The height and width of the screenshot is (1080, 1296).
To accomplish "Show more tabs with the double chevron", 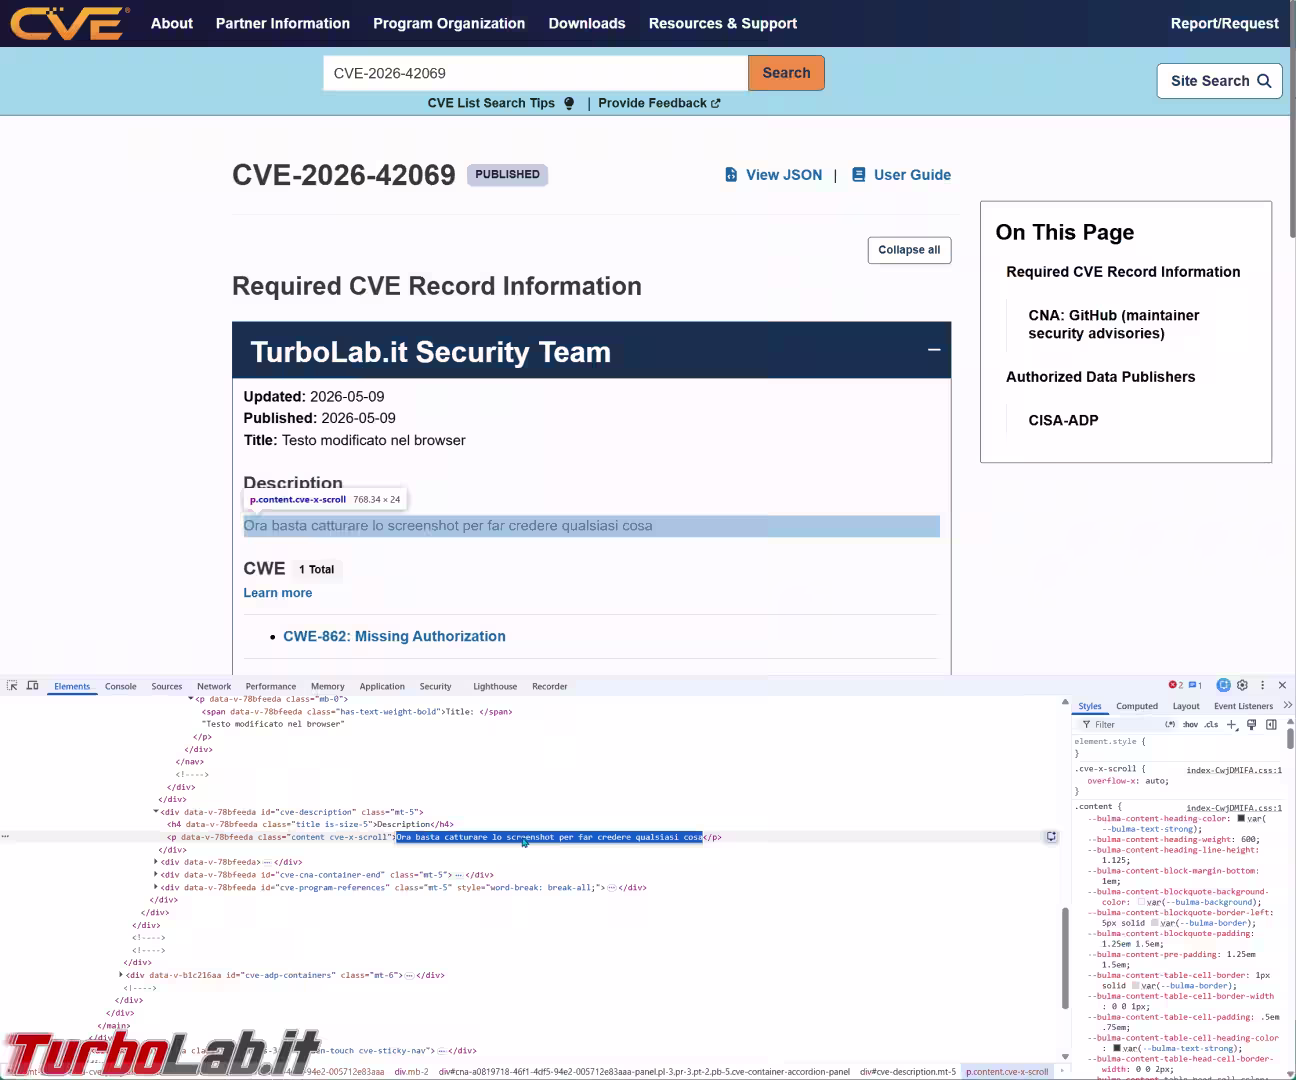I will pyautogui.click(x=1287, y=706).
